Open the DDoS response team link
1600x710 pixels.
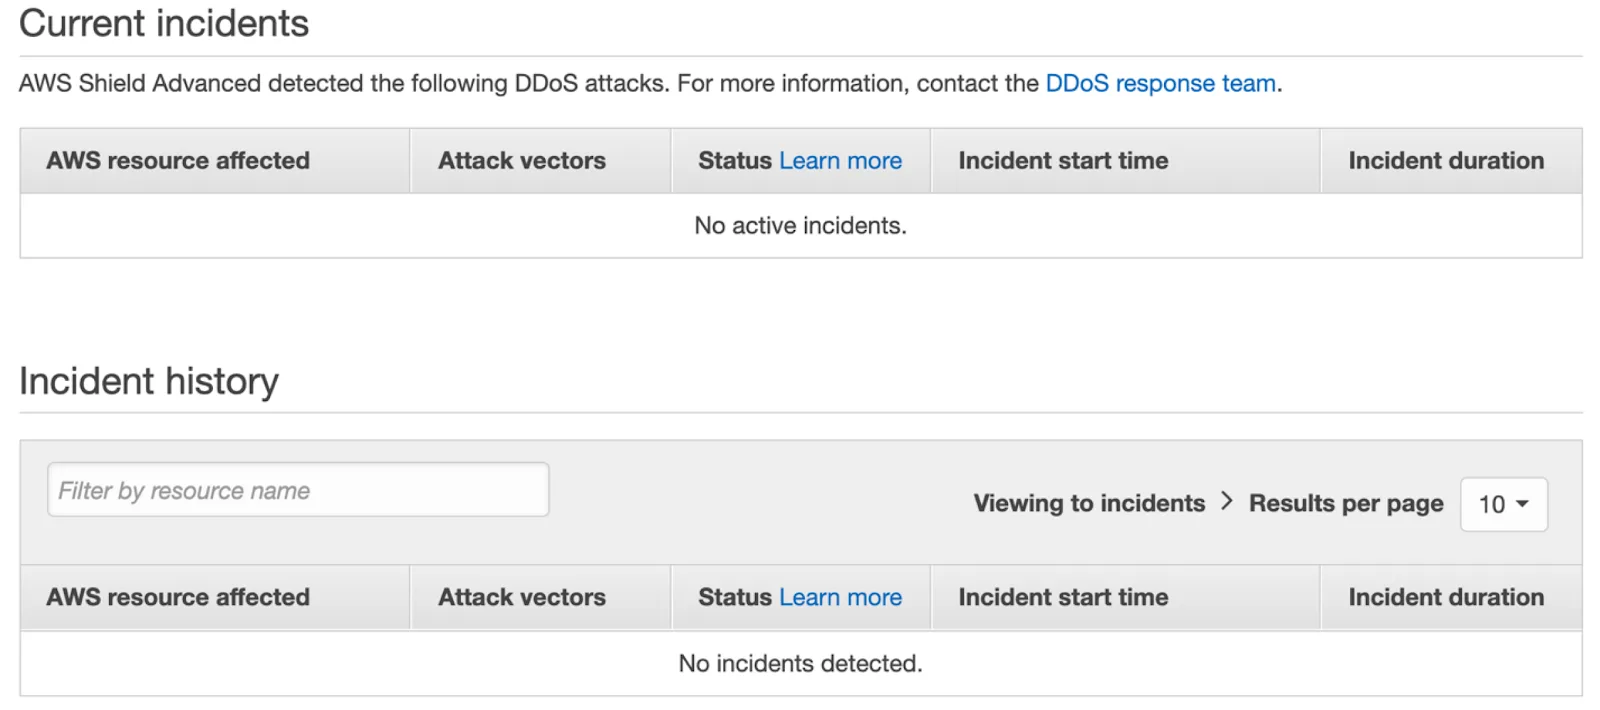pyautogui.click(x=1160, y=84)
